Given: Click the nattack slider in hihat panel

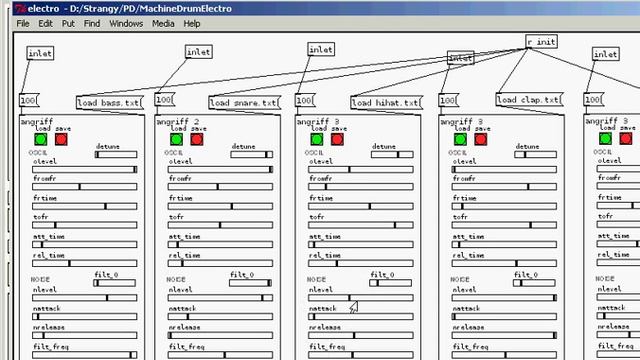Looking at the screenshot, I should [361, 317].
